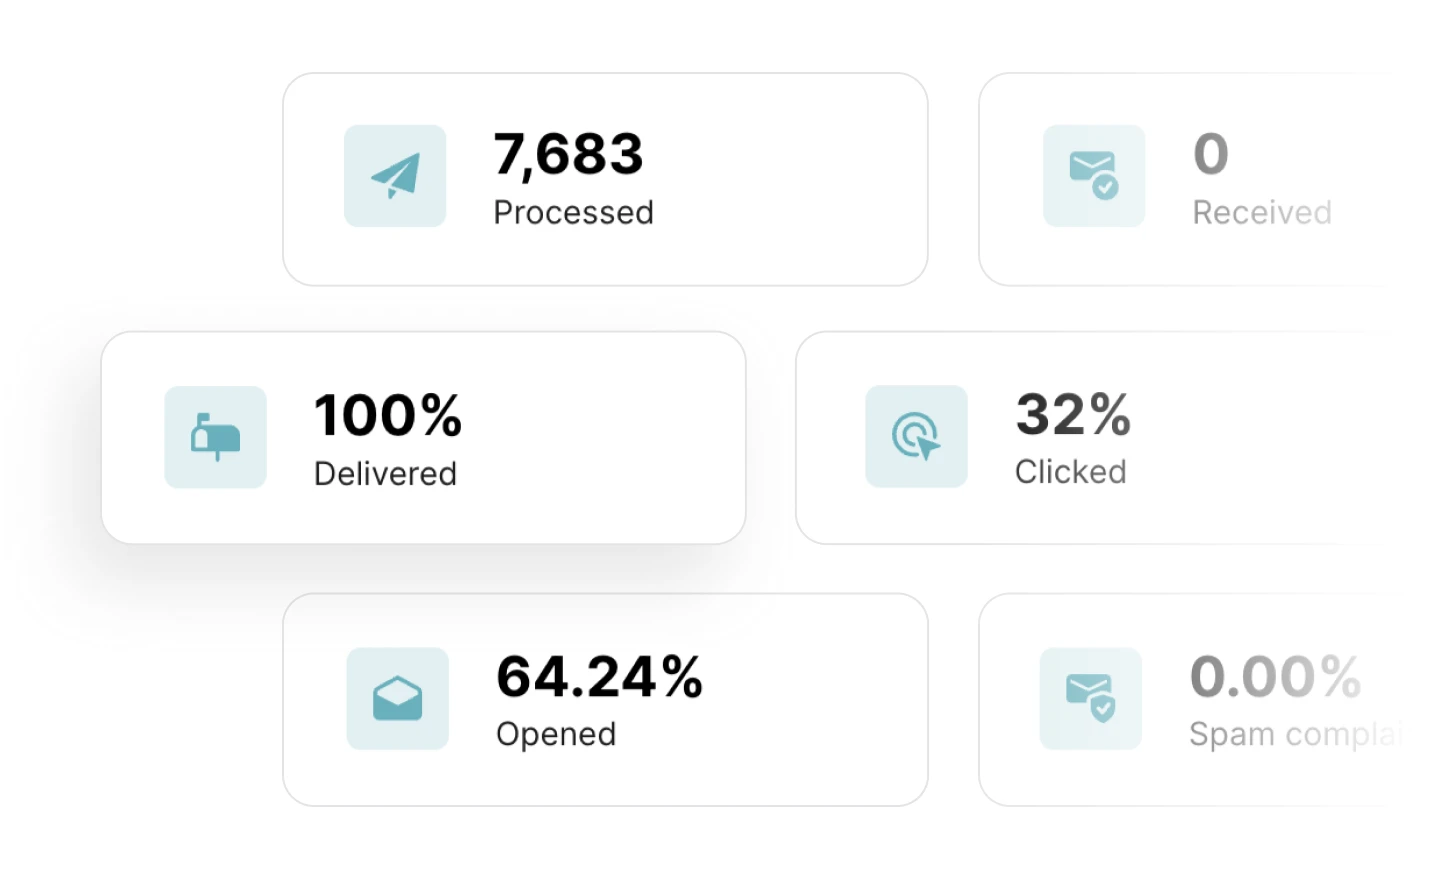Click blank area of Processed card
1440x880 pixels.
coord(790,180)
